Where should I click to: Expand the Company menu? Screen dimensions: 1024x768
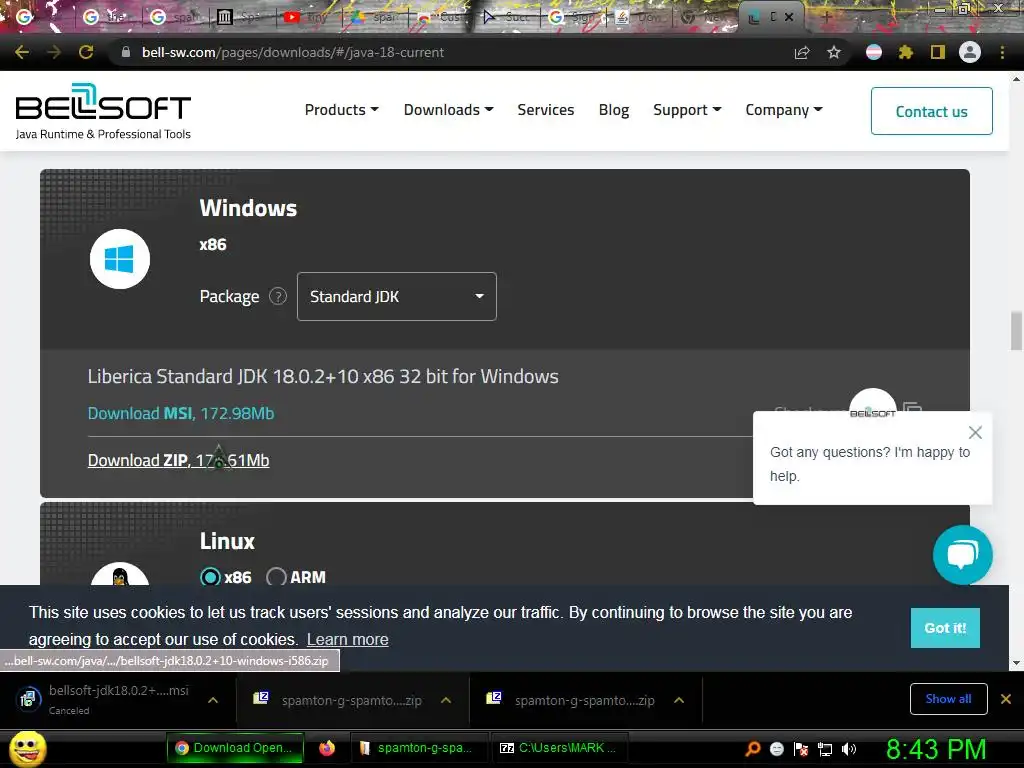pos(784,110)
